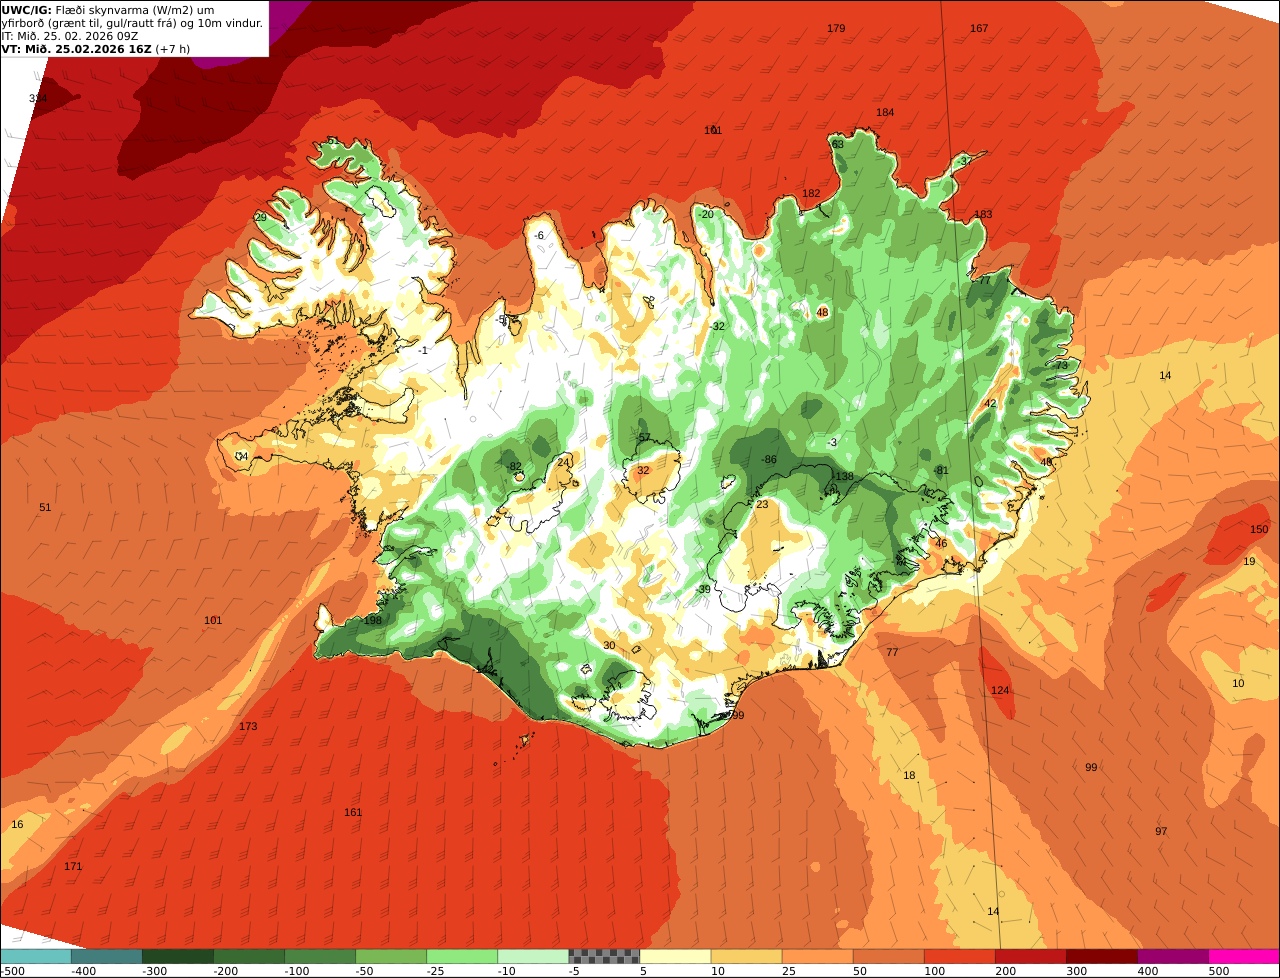Screen dimensions: 1280x978
Task: Click the map value '184'
Action: (x=885, y=112)
